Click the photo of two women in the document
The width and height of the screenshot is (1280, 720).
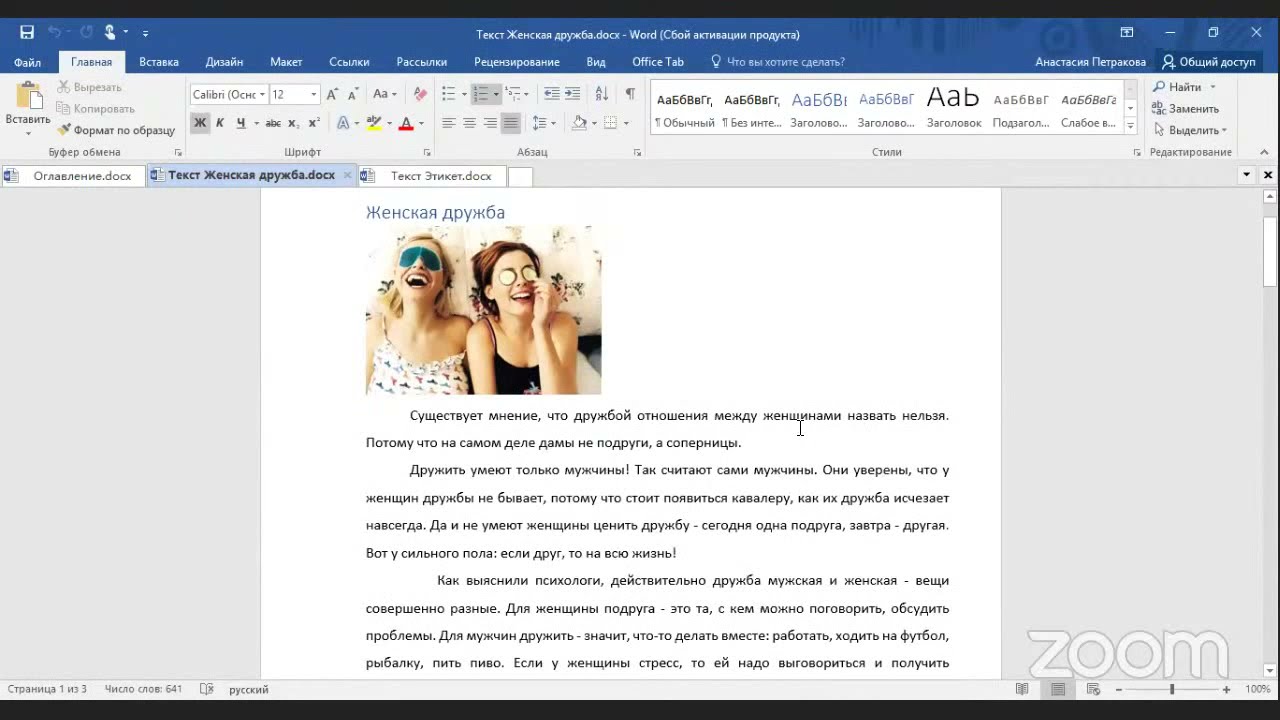[483, 310]
